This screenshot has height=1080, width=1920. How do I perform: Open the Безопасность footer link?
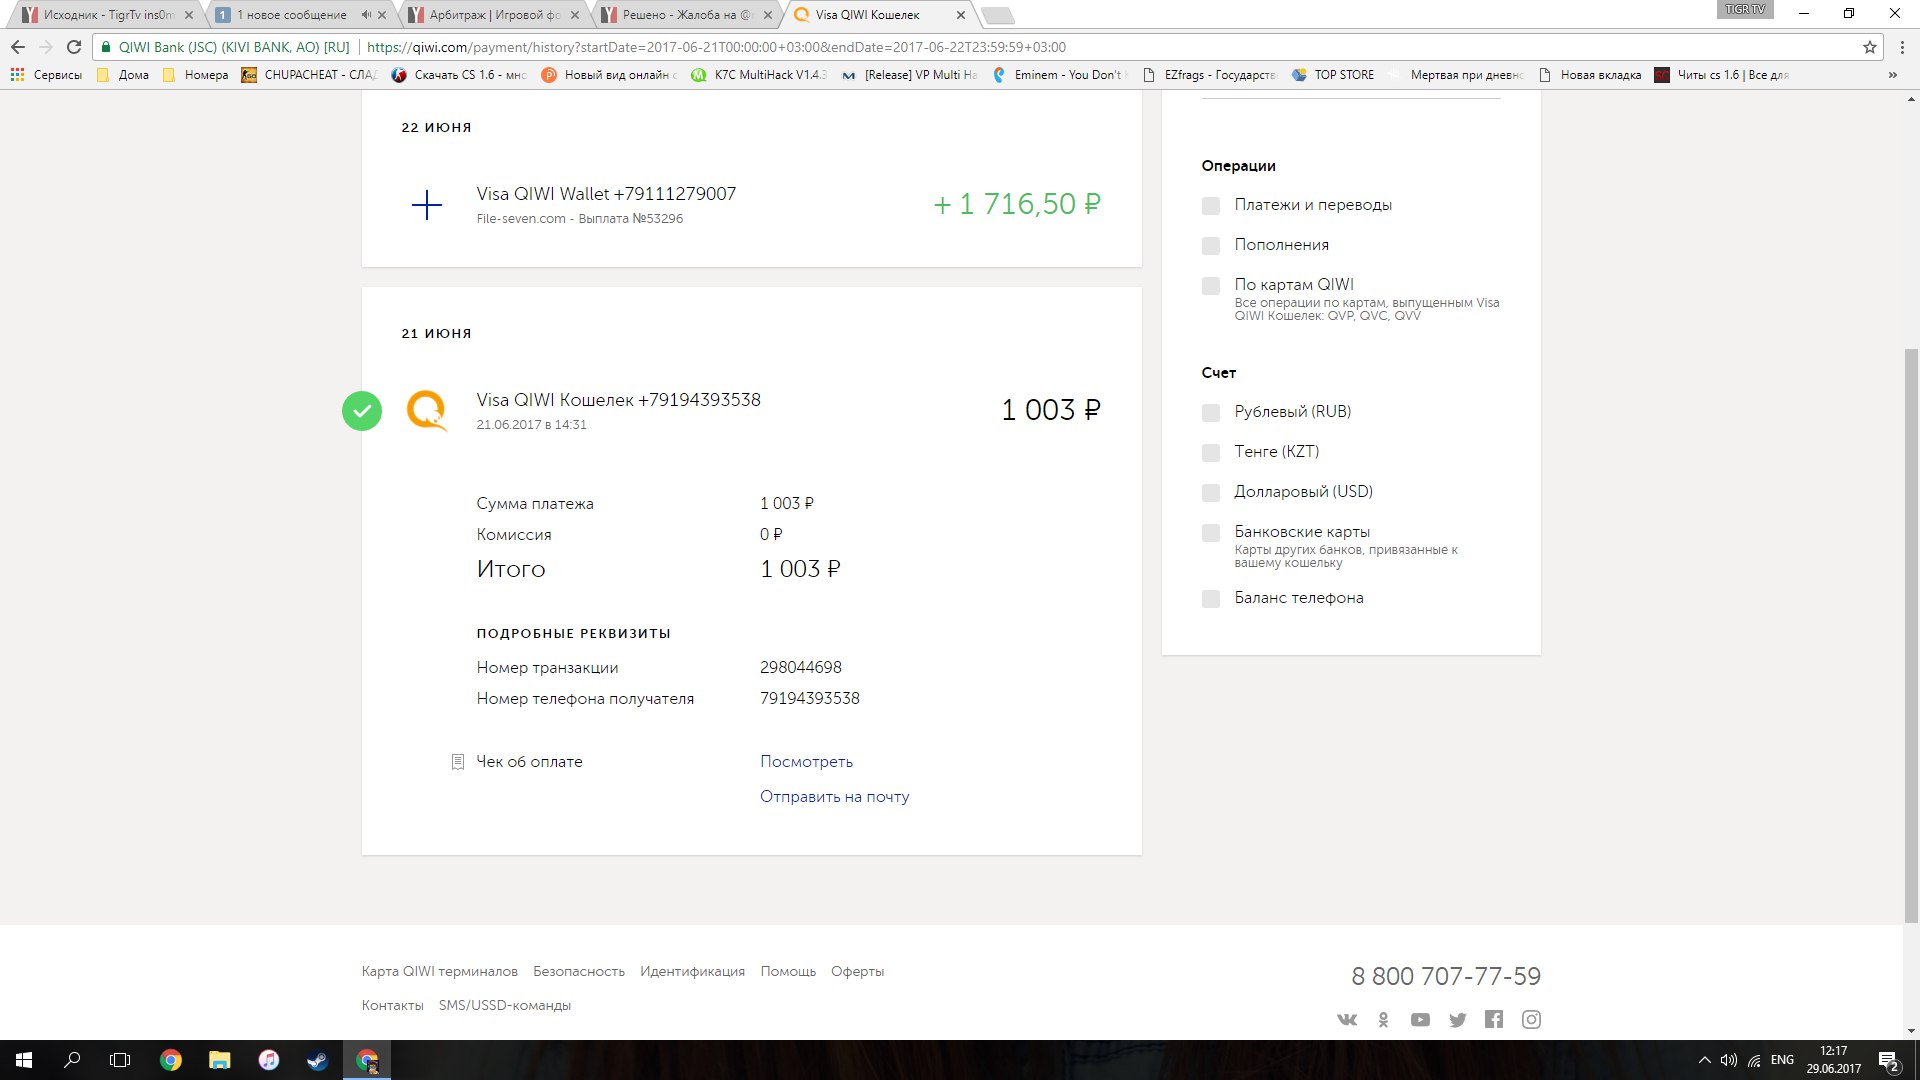coord(579,972)
